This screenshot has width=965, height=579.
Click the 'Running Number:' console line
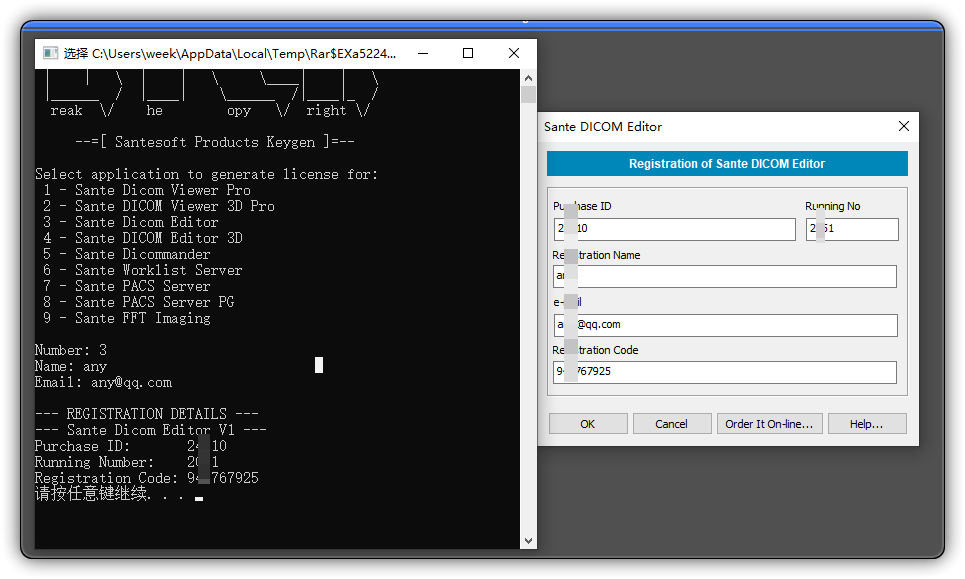[x=127, y=462]
